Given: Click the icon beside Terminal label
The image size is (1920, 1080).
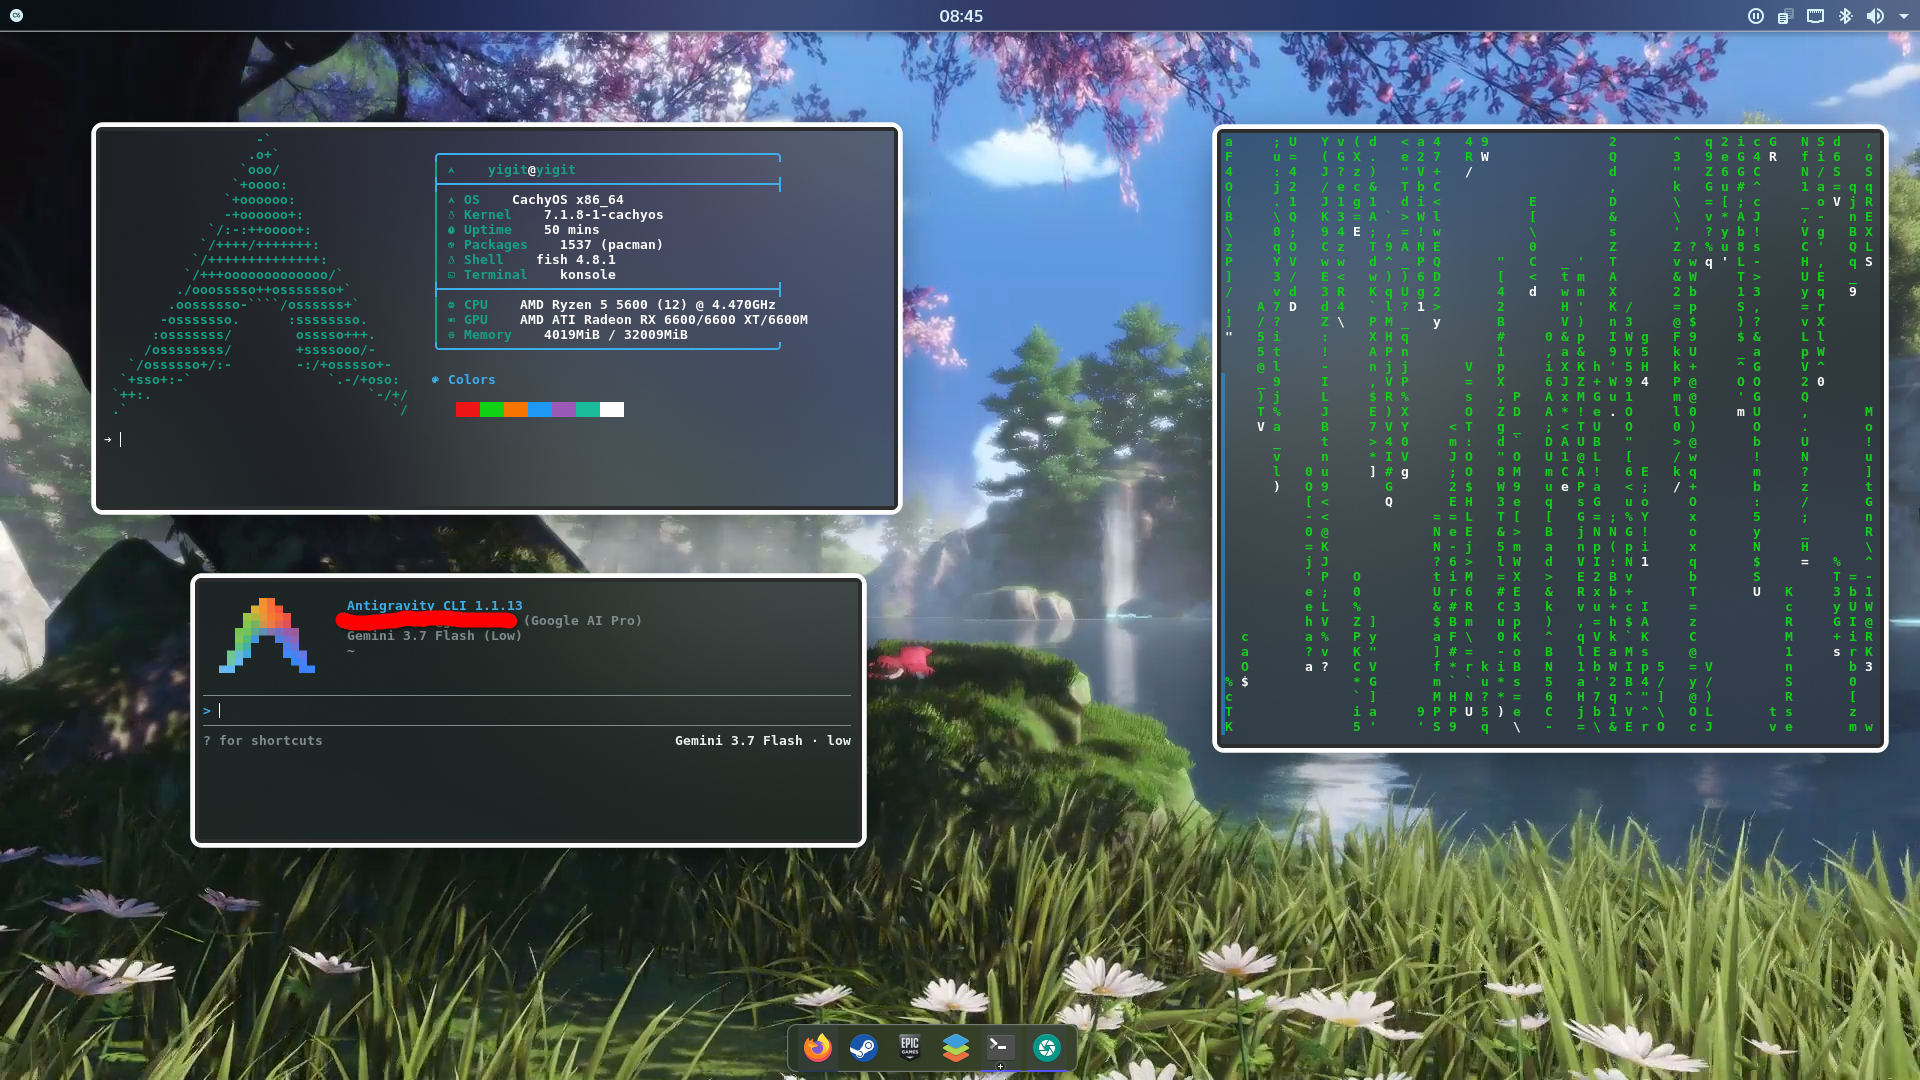Looking at the screenshot, I should (451, 275).
